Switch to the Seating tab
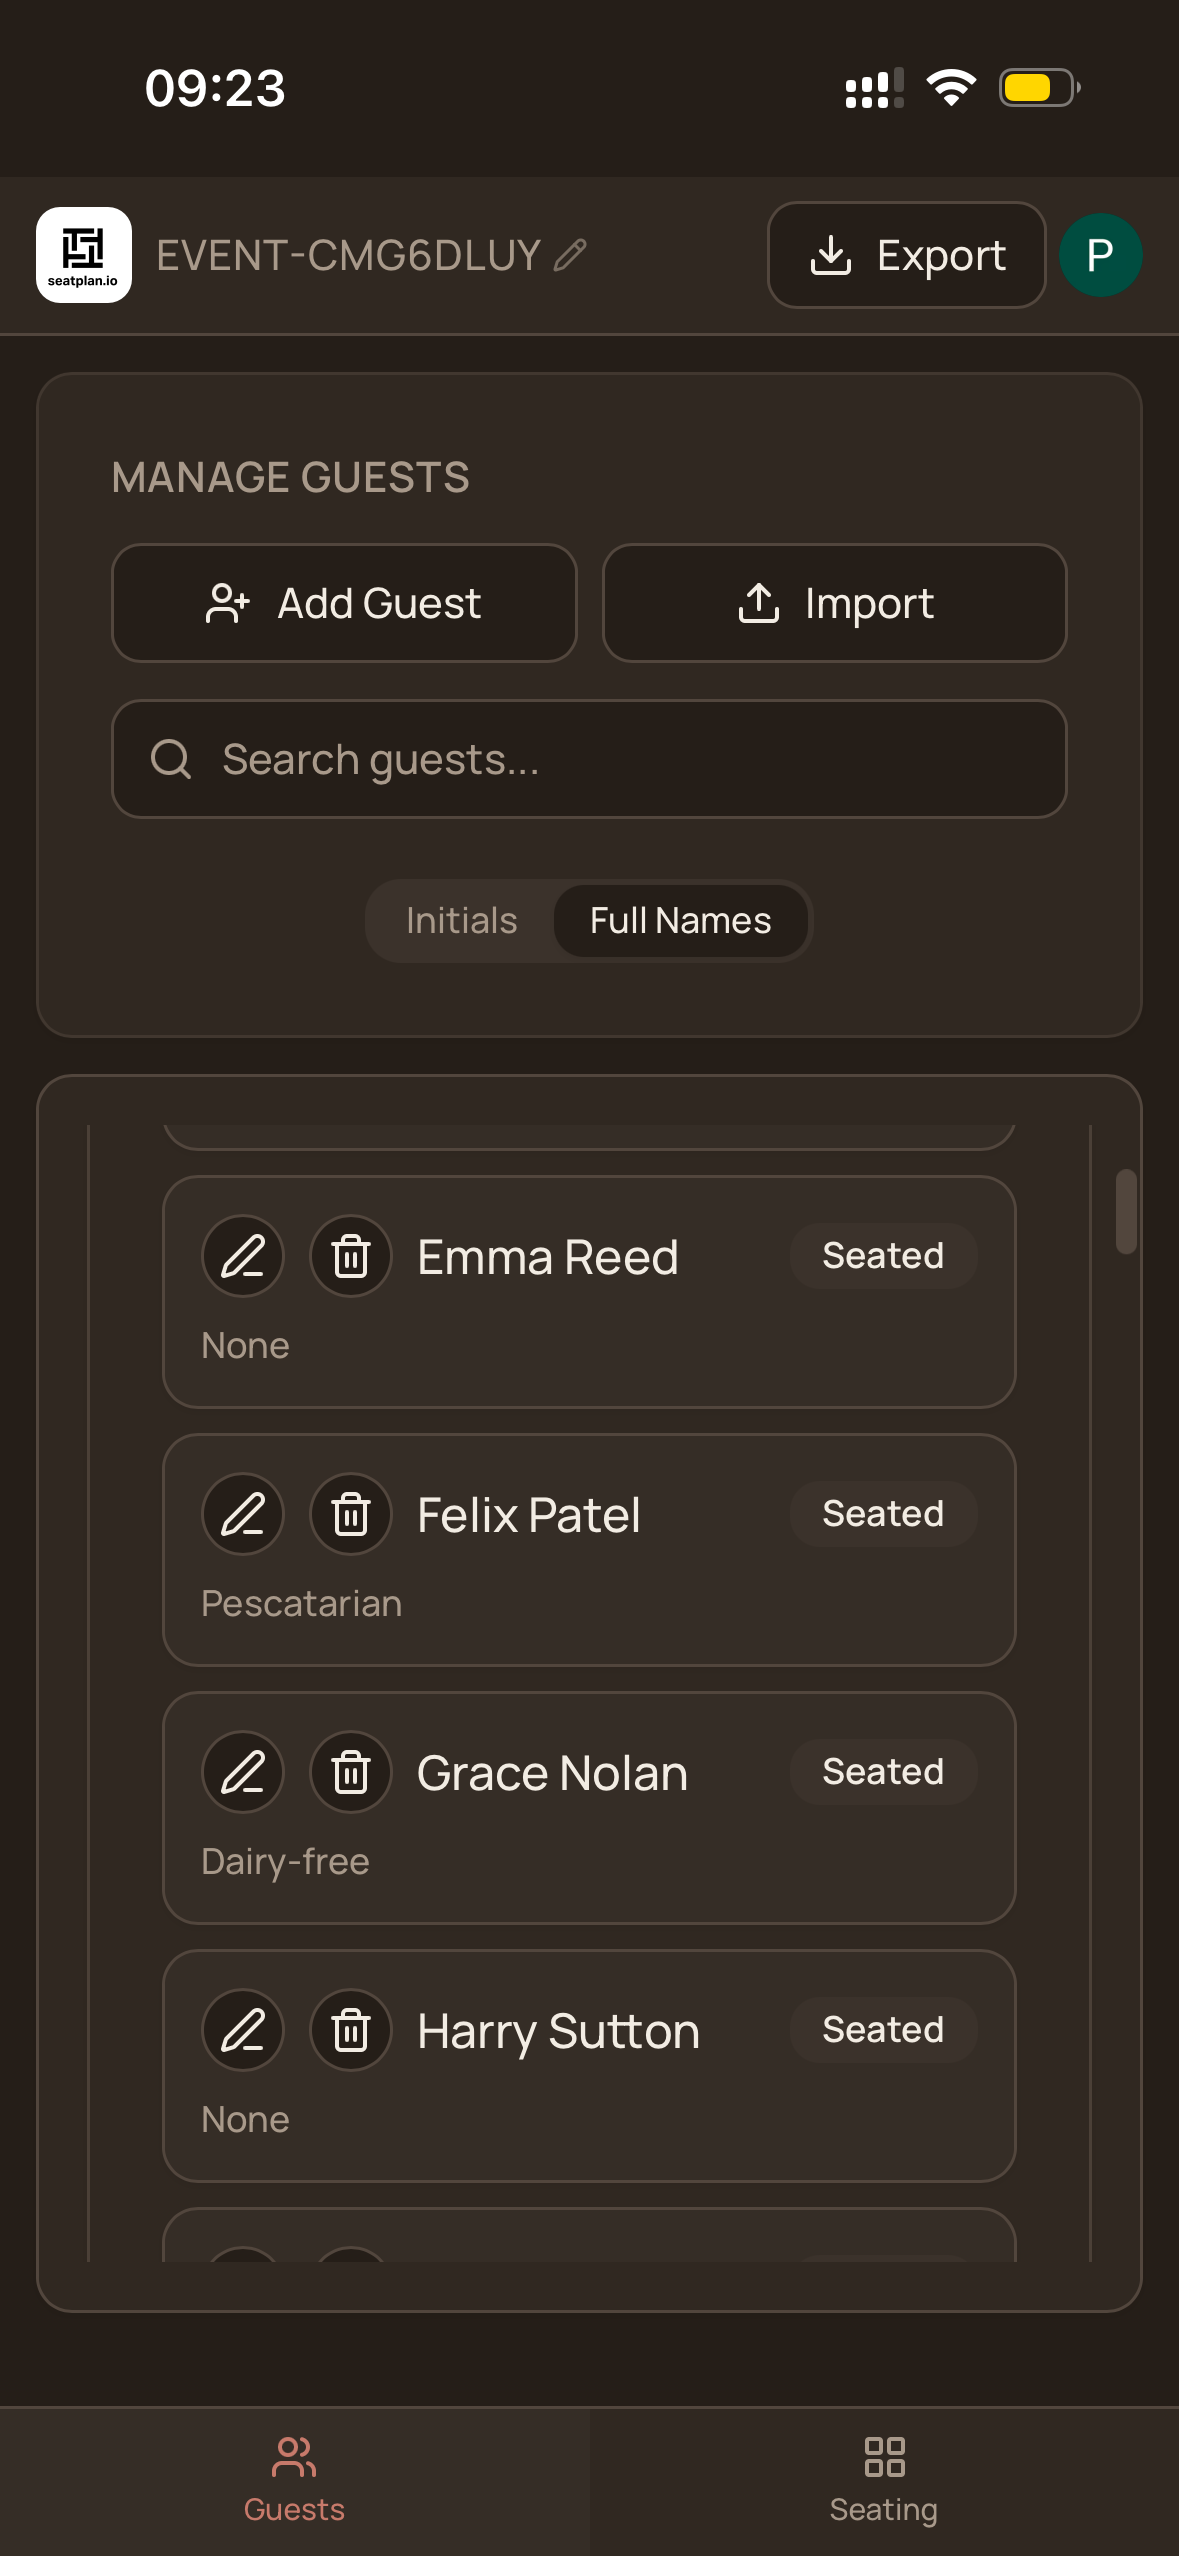The width and height of the screenshot is (1179, 2556). pos(884,2480)
